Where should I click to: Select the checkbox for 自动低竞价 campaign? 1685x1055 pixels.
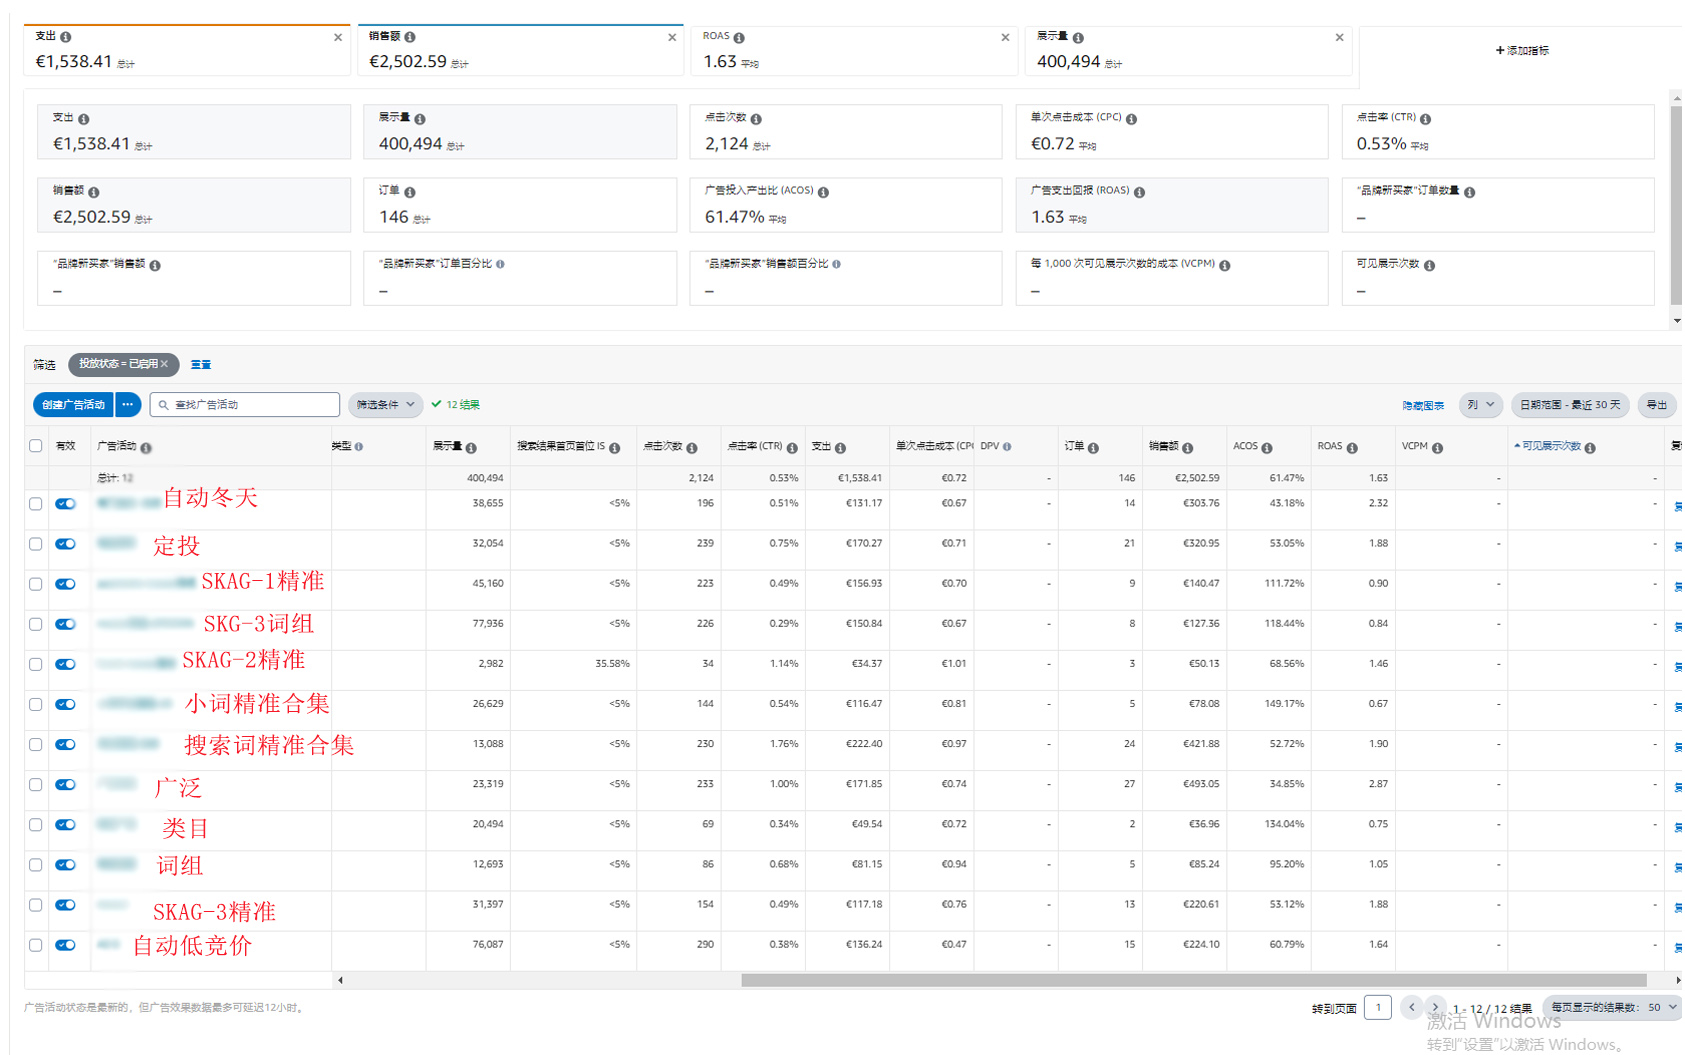pyautogui.click(x=36, y=945)
